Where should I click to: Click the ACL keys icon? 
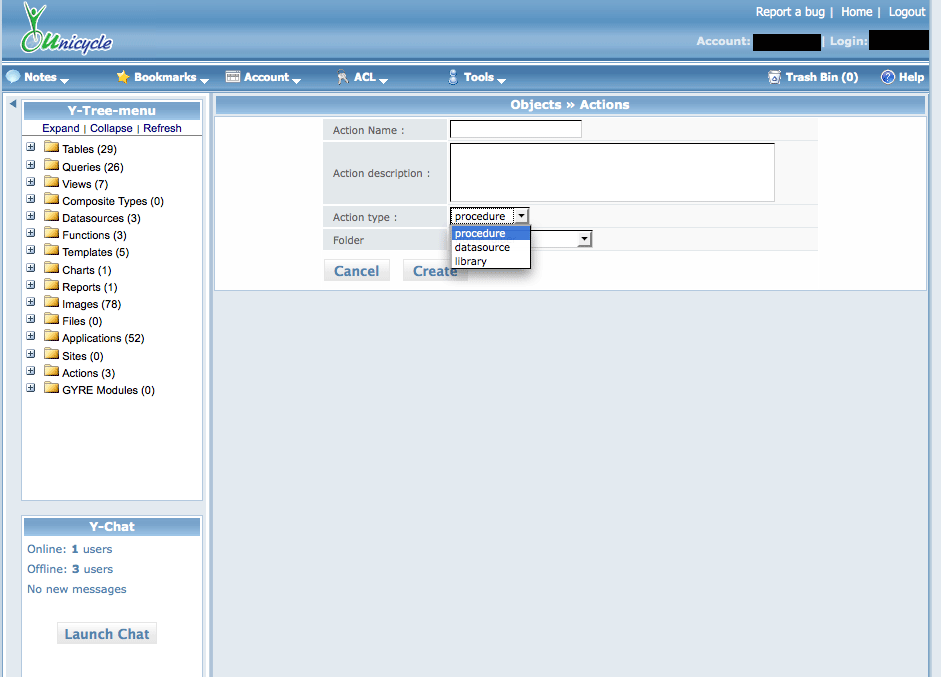[342, 77]
